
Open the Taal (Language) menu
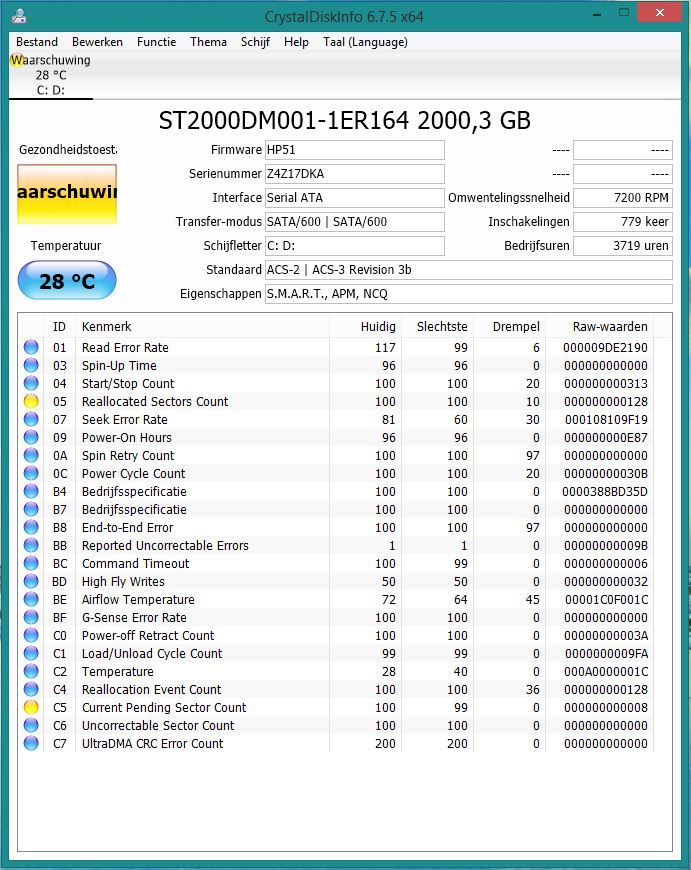tap(365, 42)
